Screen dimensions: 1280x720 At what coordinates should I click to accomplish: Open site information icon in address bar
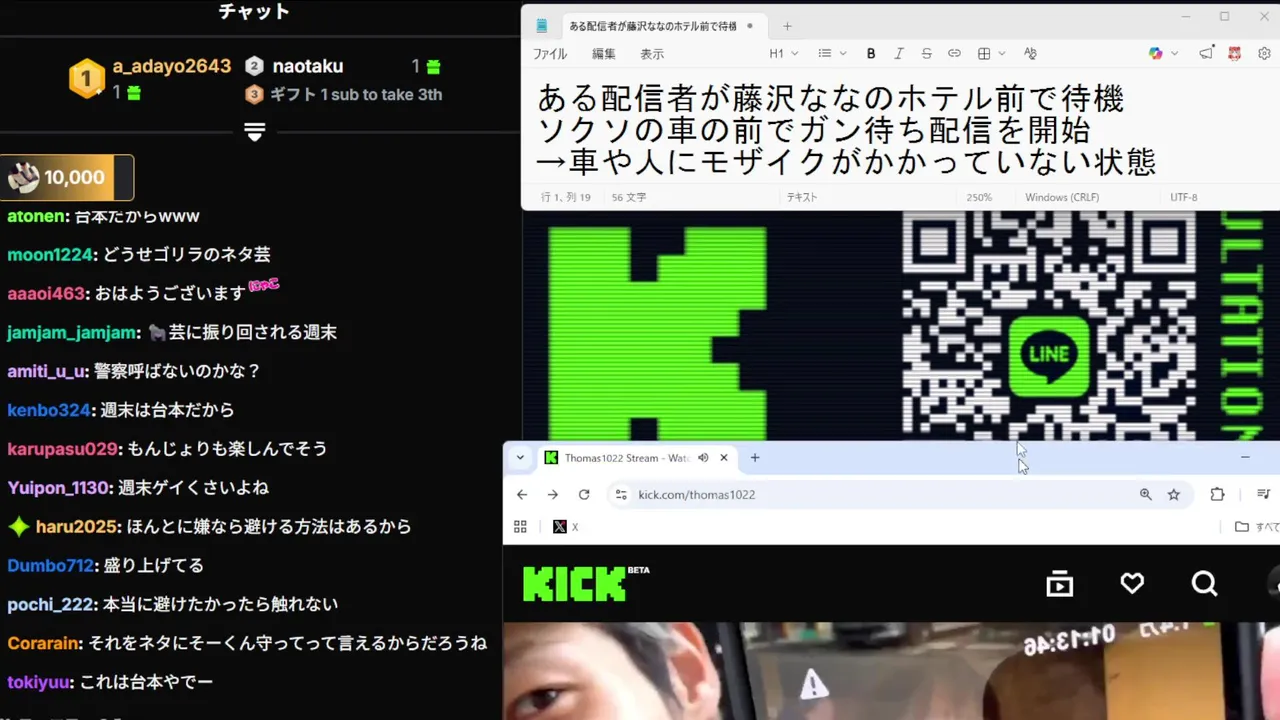620,494
